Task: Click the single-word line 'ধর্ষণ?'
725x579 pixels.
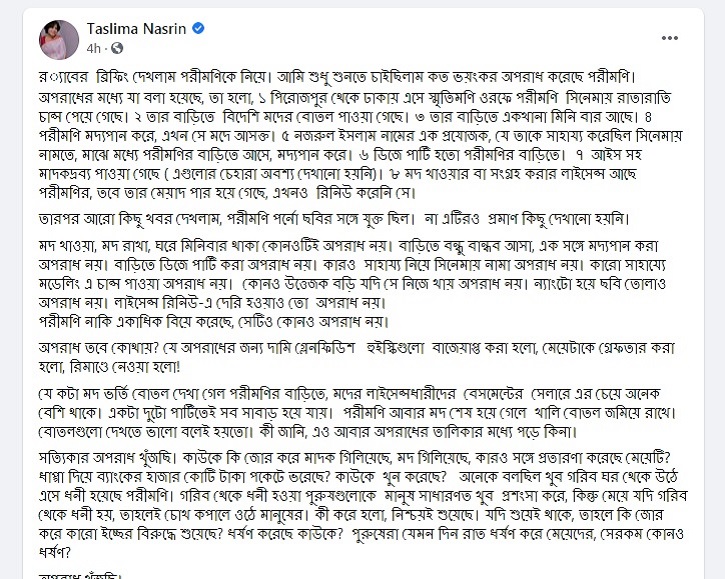Action: pyautogui.click(x=55, y=552)
